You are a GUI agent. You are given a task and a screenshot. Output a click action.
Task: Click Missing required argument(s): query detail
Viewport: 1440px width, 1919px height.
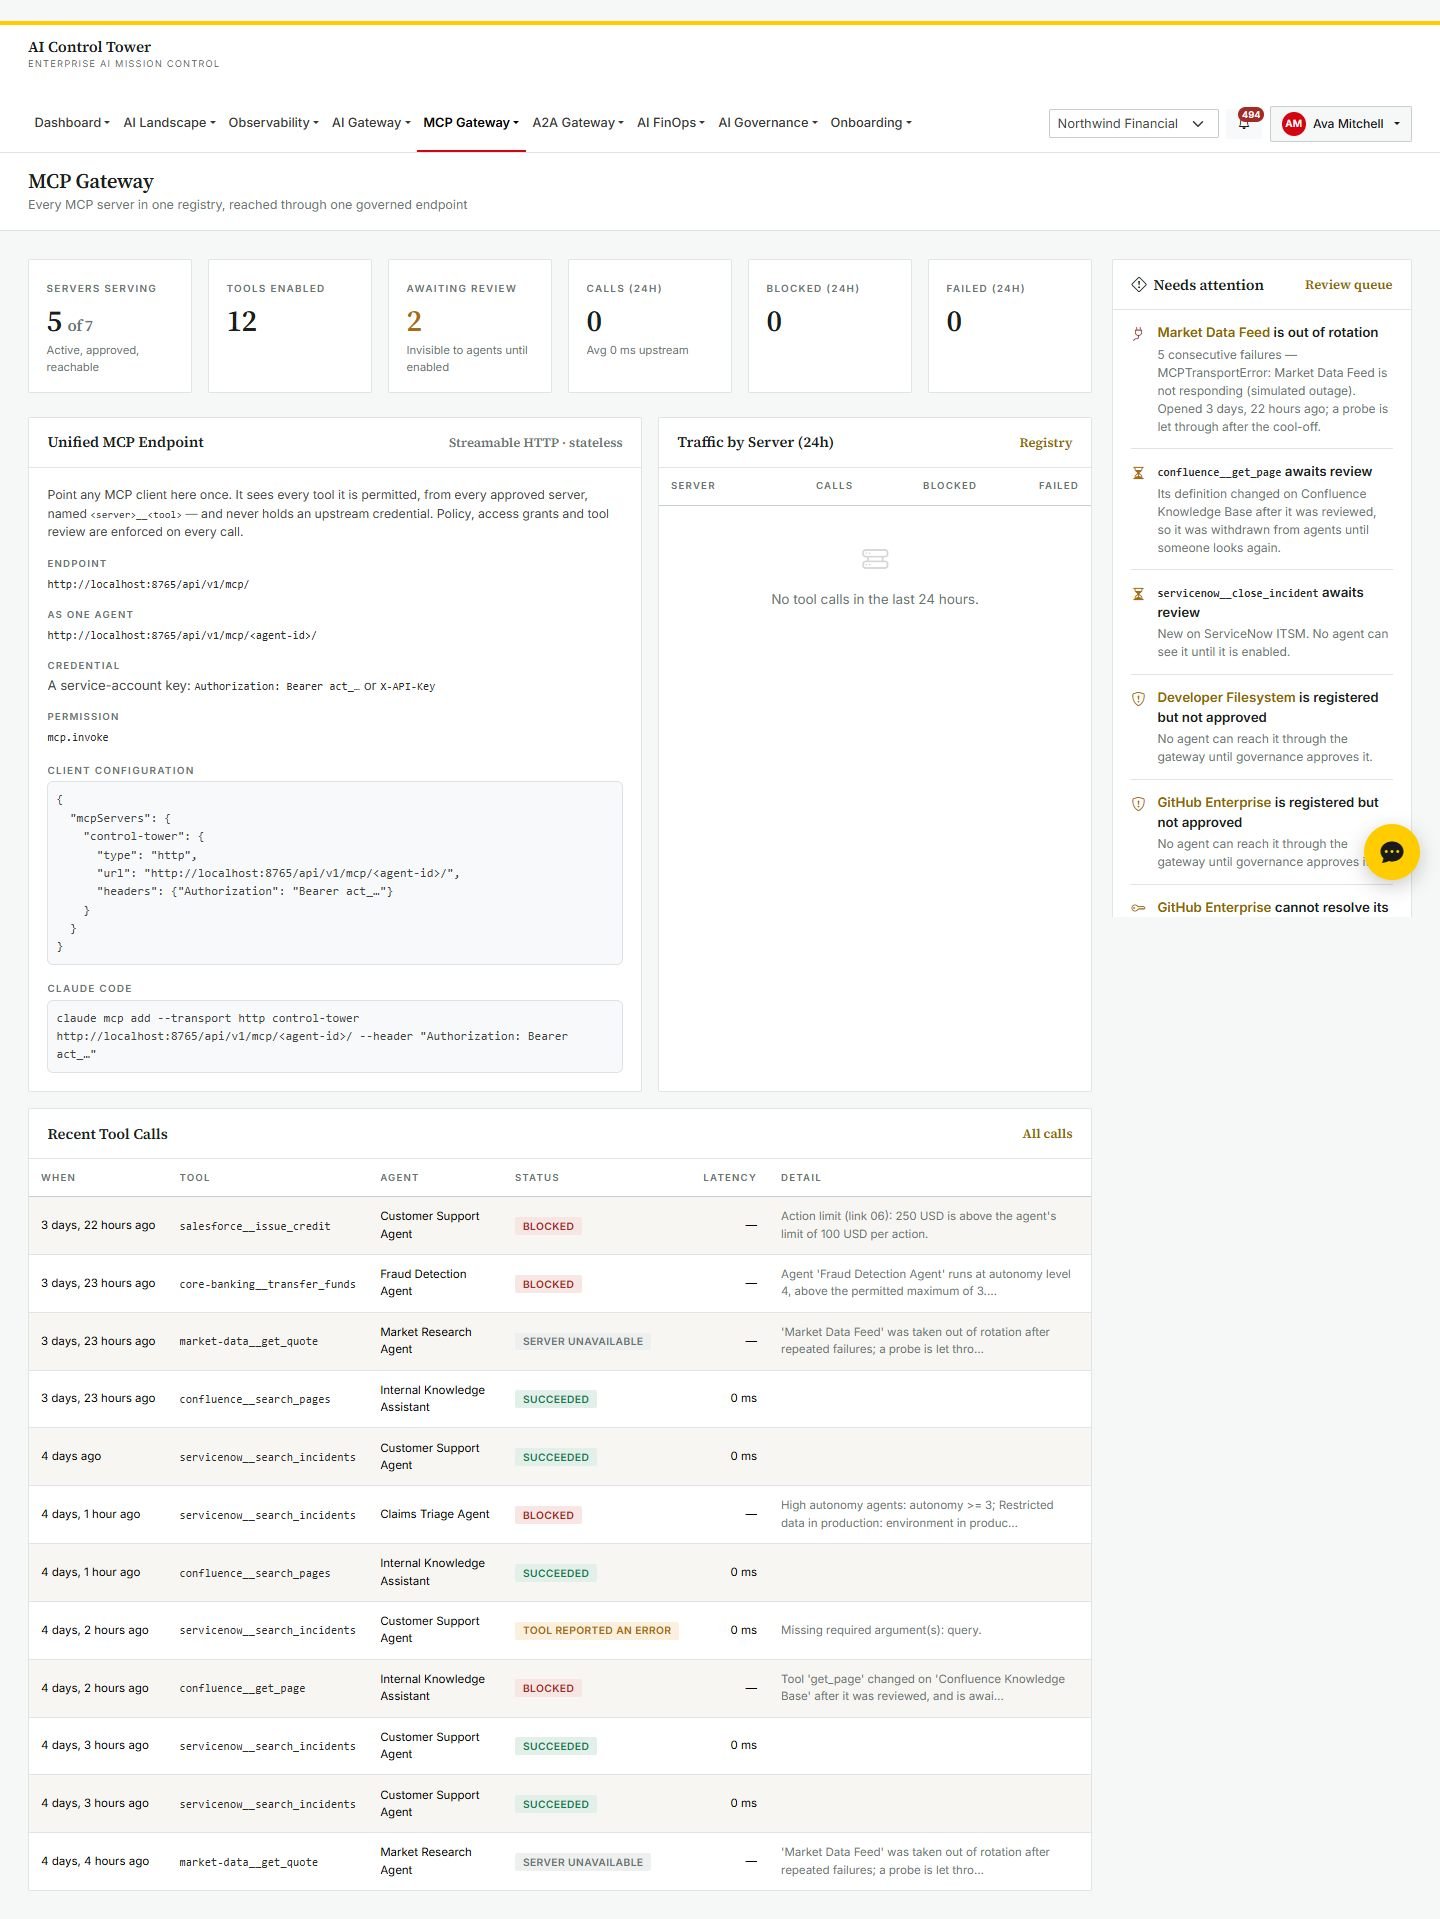pyautogui.click(x=881, y=1631)
